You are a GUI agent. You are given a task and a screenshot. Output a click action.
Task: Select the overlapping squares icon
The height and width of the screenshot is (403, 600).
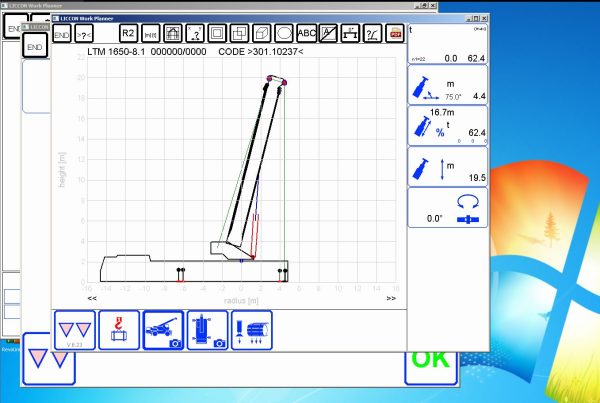point(239,34)
